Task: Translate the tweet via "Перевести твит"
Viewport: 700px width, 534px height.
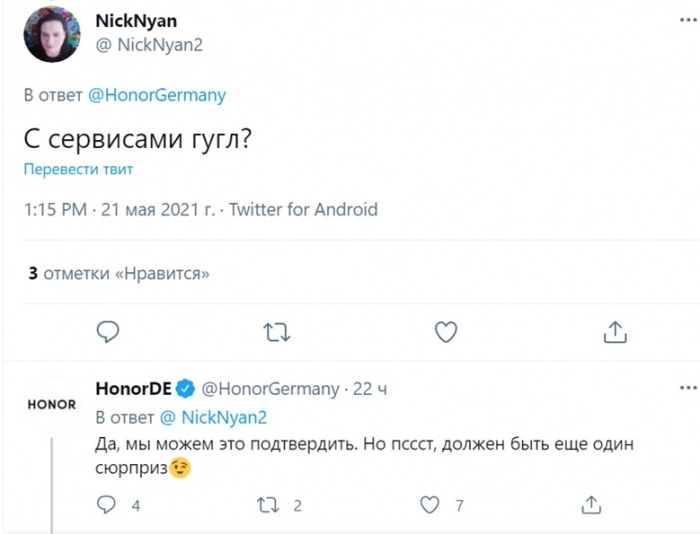Action: pyautogui.click(x=78, y=169)
